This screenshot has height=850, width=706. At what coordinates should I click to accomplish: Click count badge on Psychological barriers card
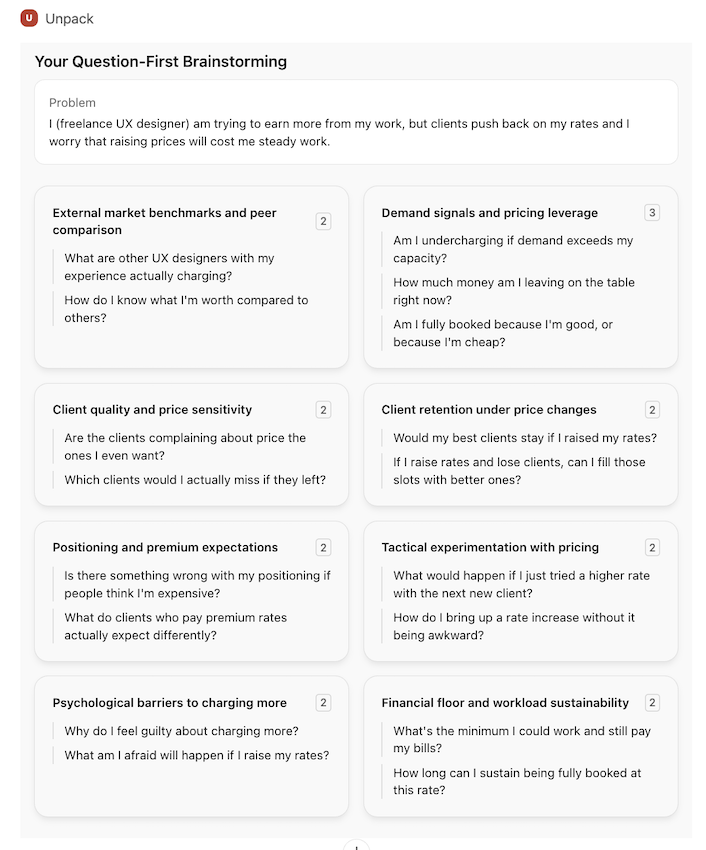(x=323, y=703)
